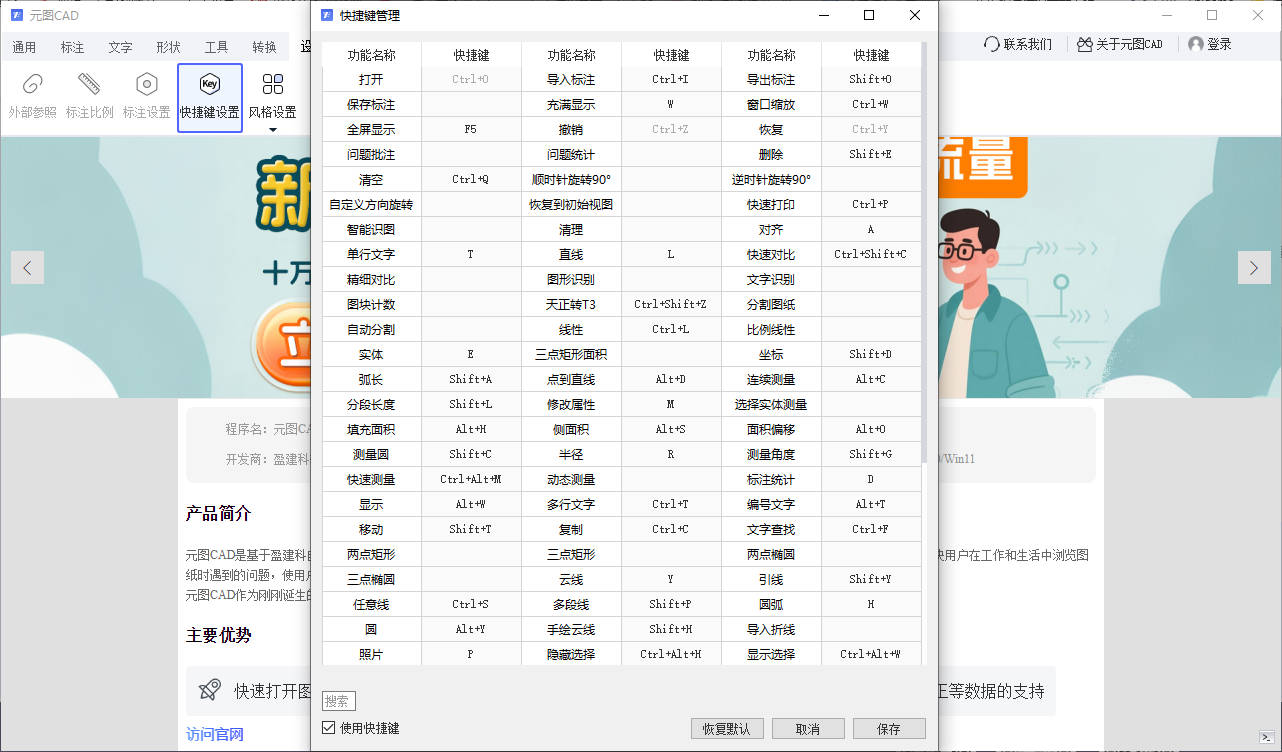Select F5 shortcut cell for 全屏显示

point(471,129)
